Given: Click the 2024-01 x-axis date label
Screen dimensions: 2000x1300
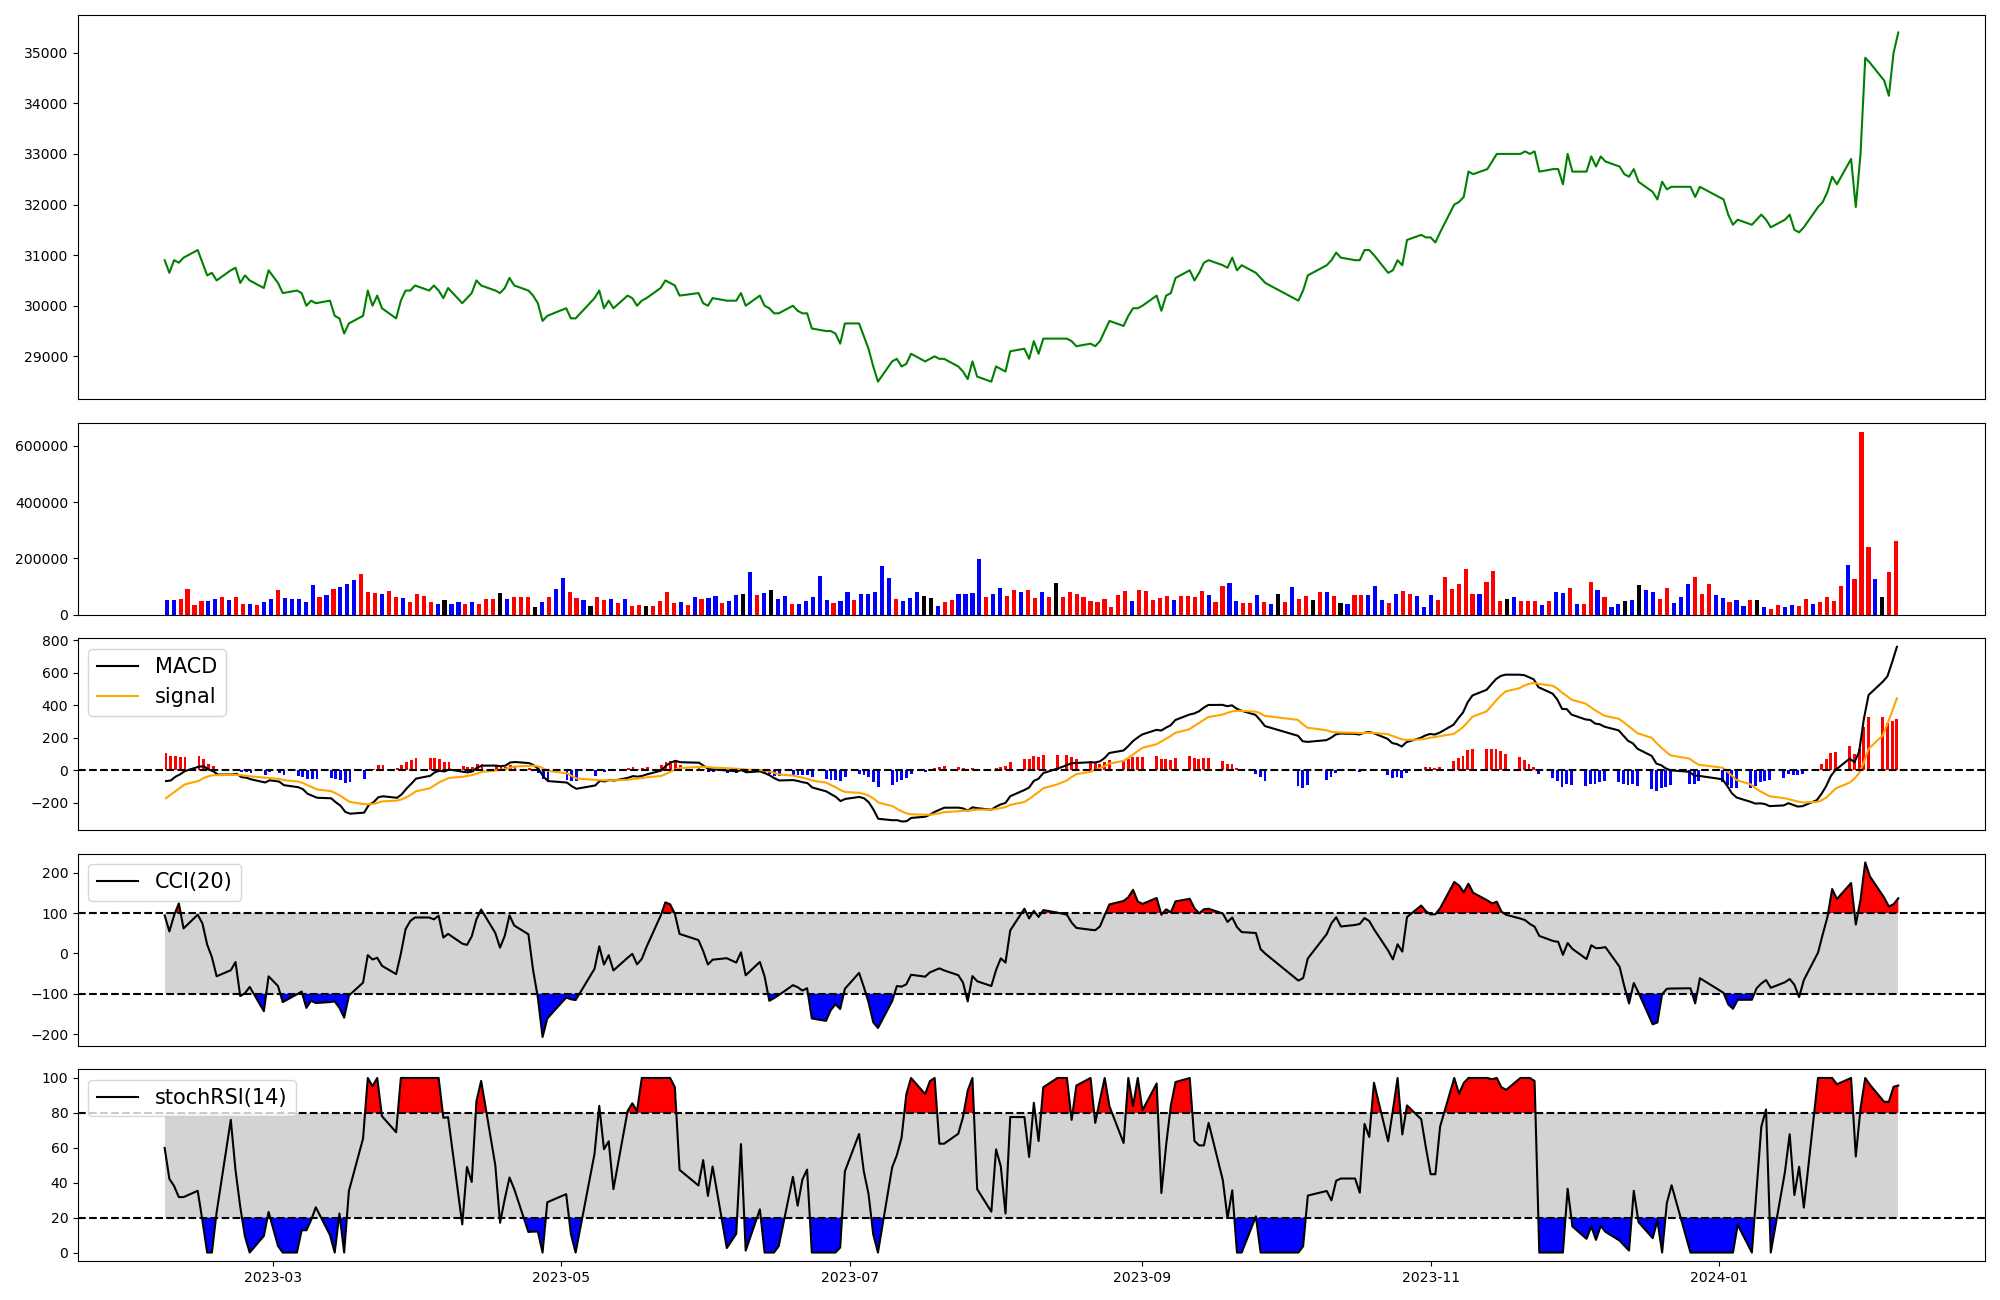Looking at the screenshot, I should pyautogui.click(x=1719, y=1277).
